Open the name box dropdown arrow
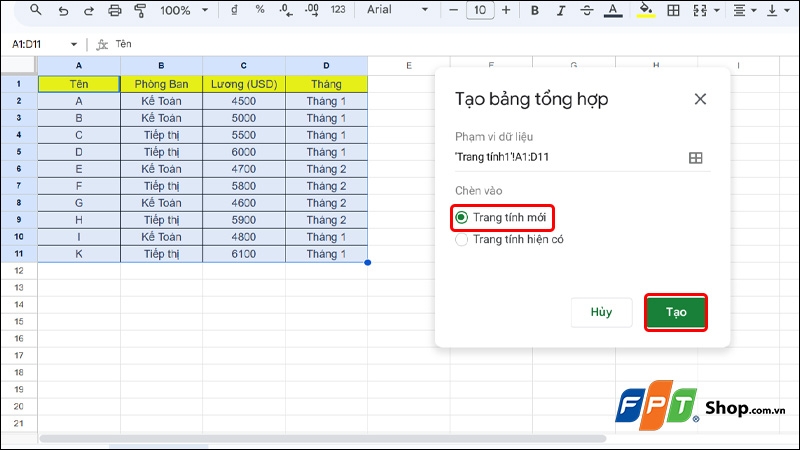This screenshot has height=450, width=800. click(x=74, y=44)
